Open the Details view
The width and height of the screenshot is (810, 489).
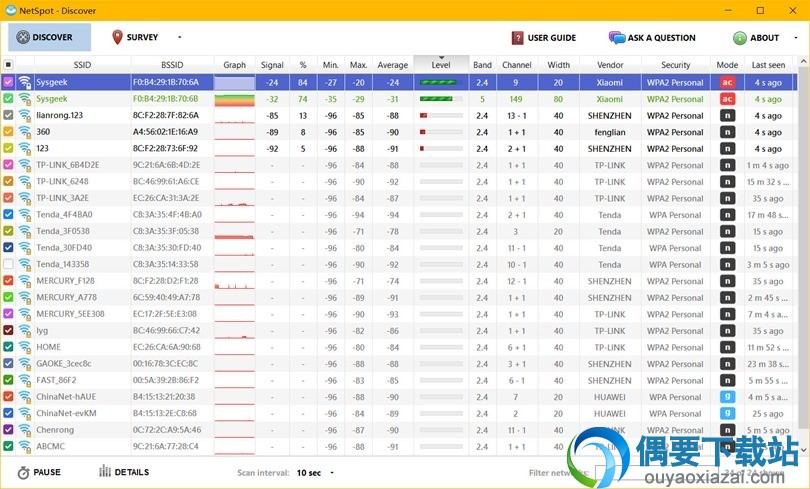(x=124, y=472)
